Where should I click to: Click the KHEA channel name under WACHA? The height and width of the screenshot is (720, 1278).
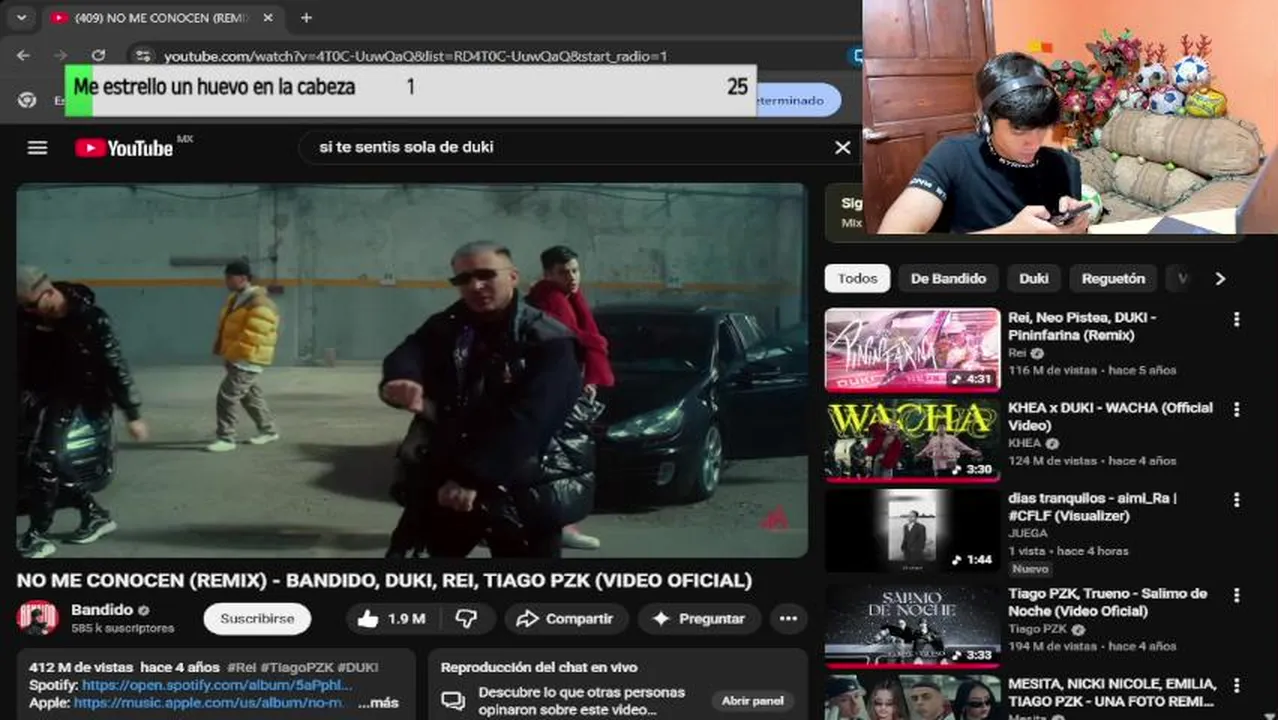[x=1024, y=443]
